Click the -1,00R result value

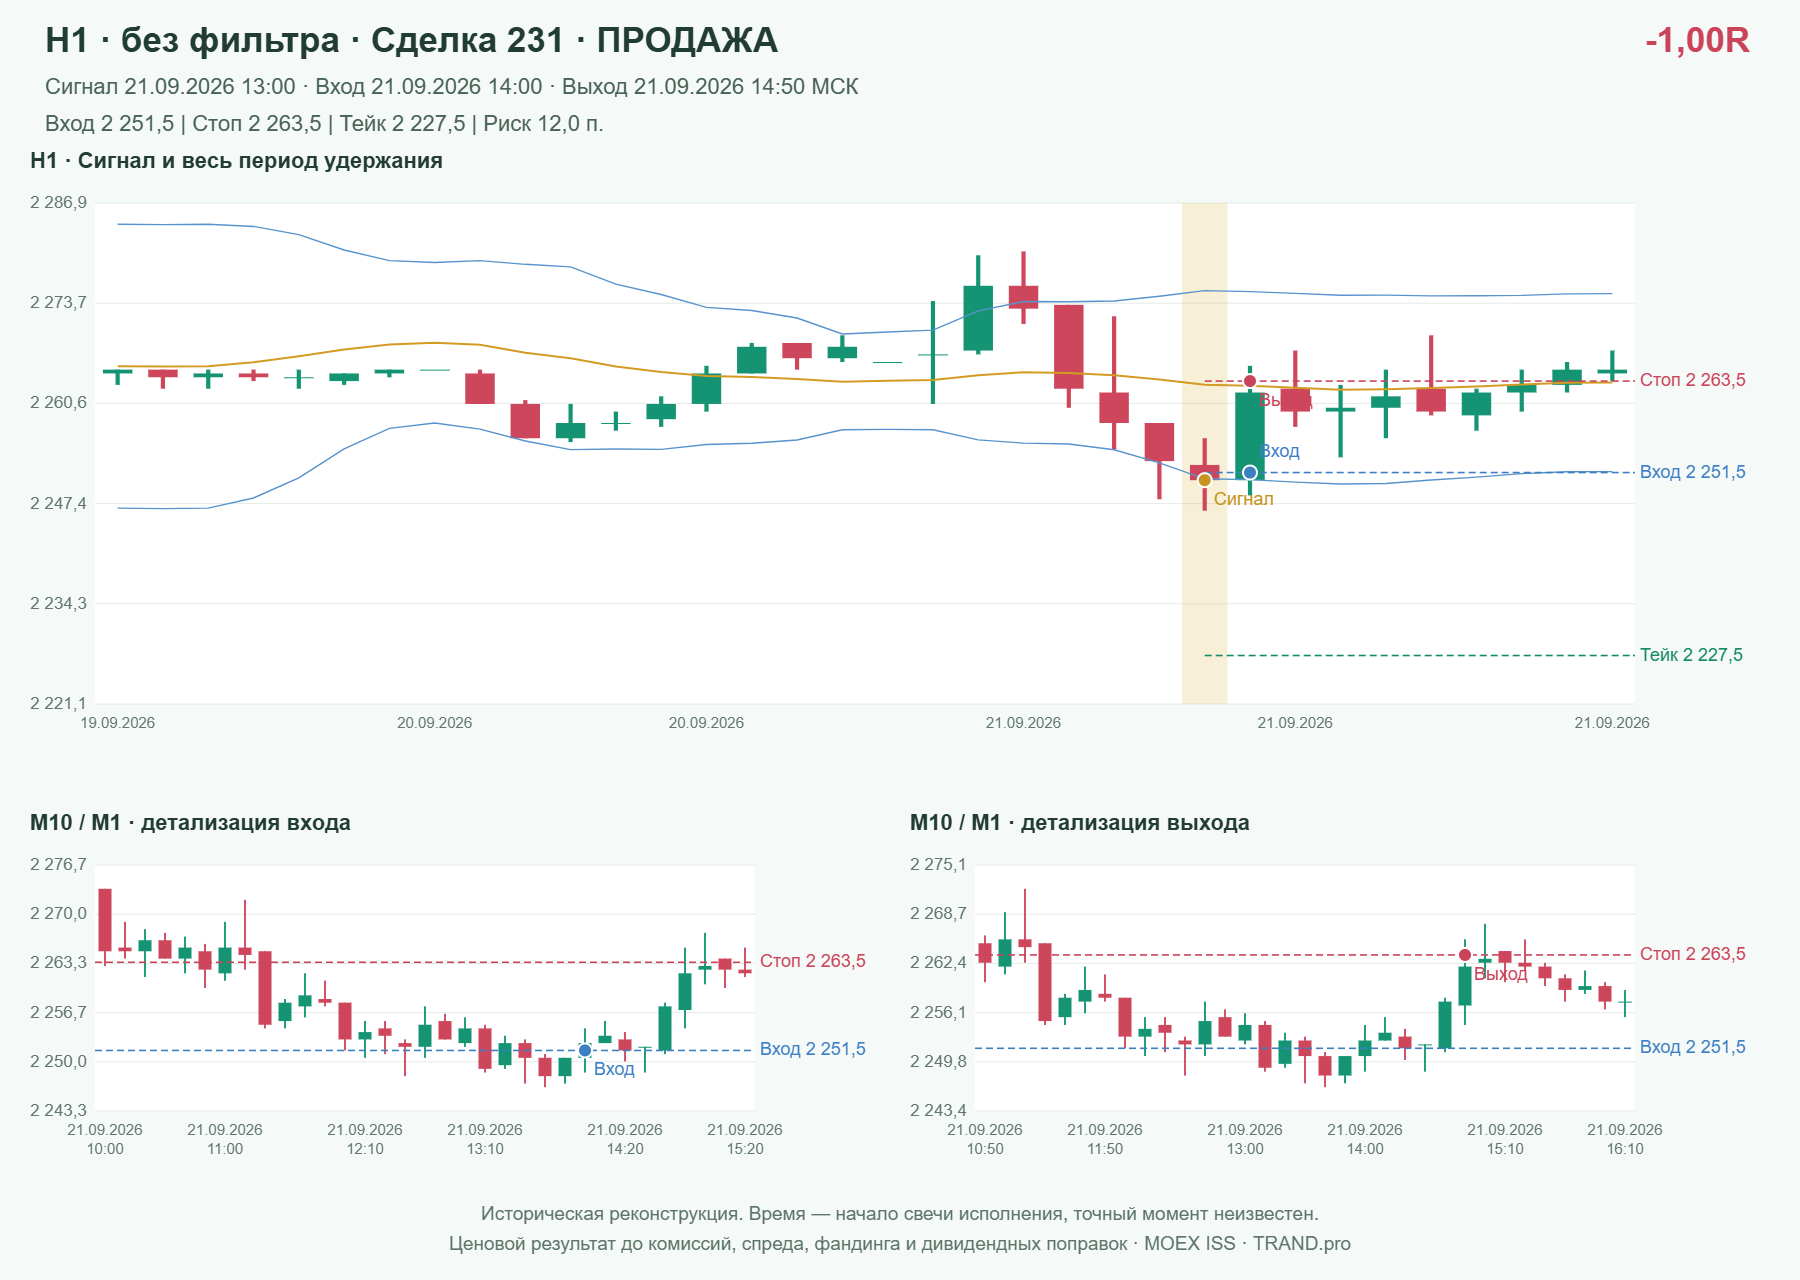(1697, 40)
